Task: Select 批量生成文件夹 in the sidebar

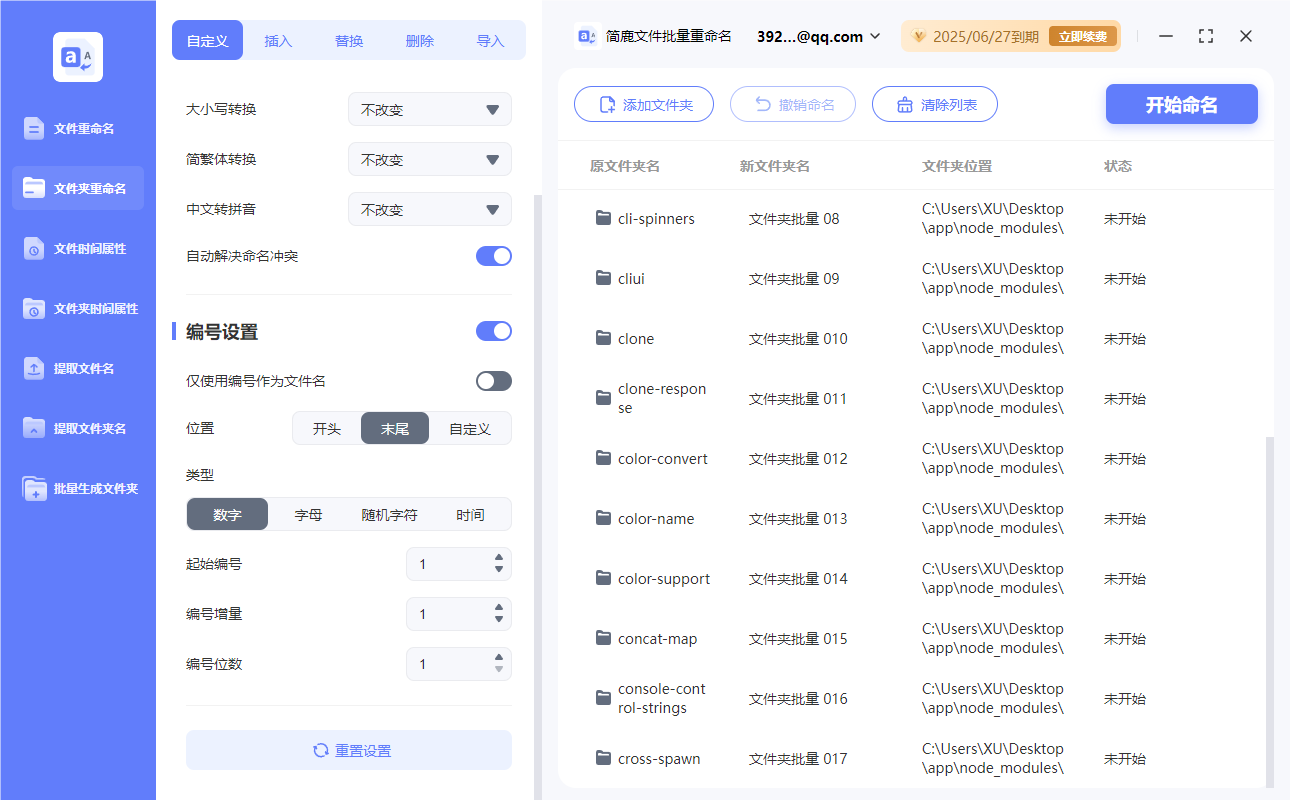Action: click(x=77, y=488)
